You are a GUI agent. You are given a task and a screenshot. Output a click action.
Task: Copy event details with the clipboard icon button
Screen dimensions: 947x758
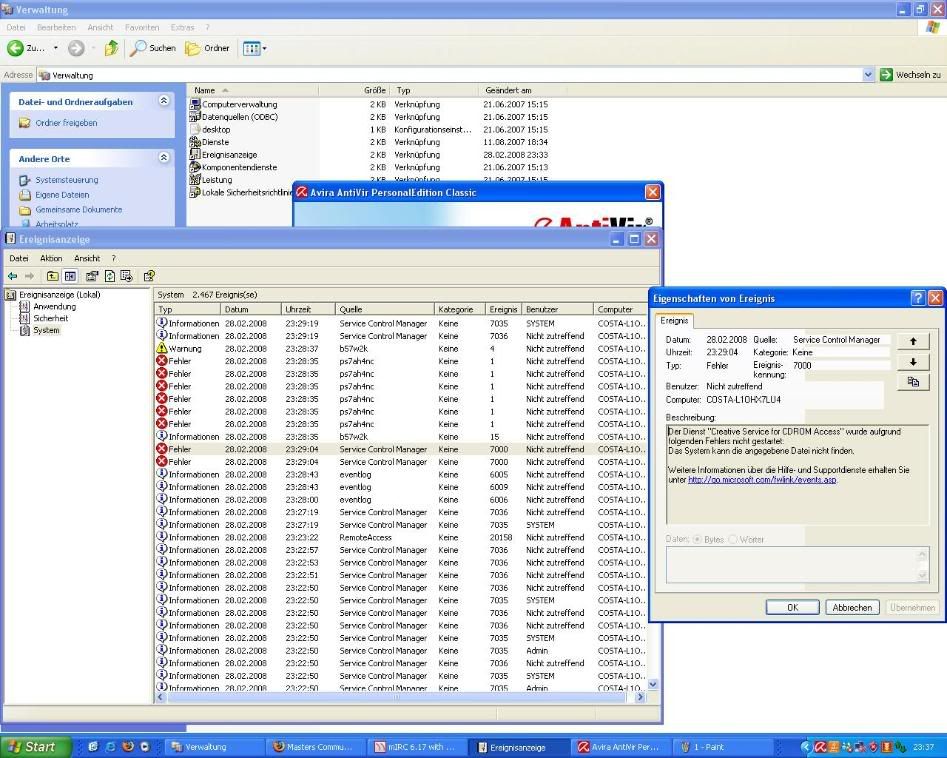click(x=913, y=382)
